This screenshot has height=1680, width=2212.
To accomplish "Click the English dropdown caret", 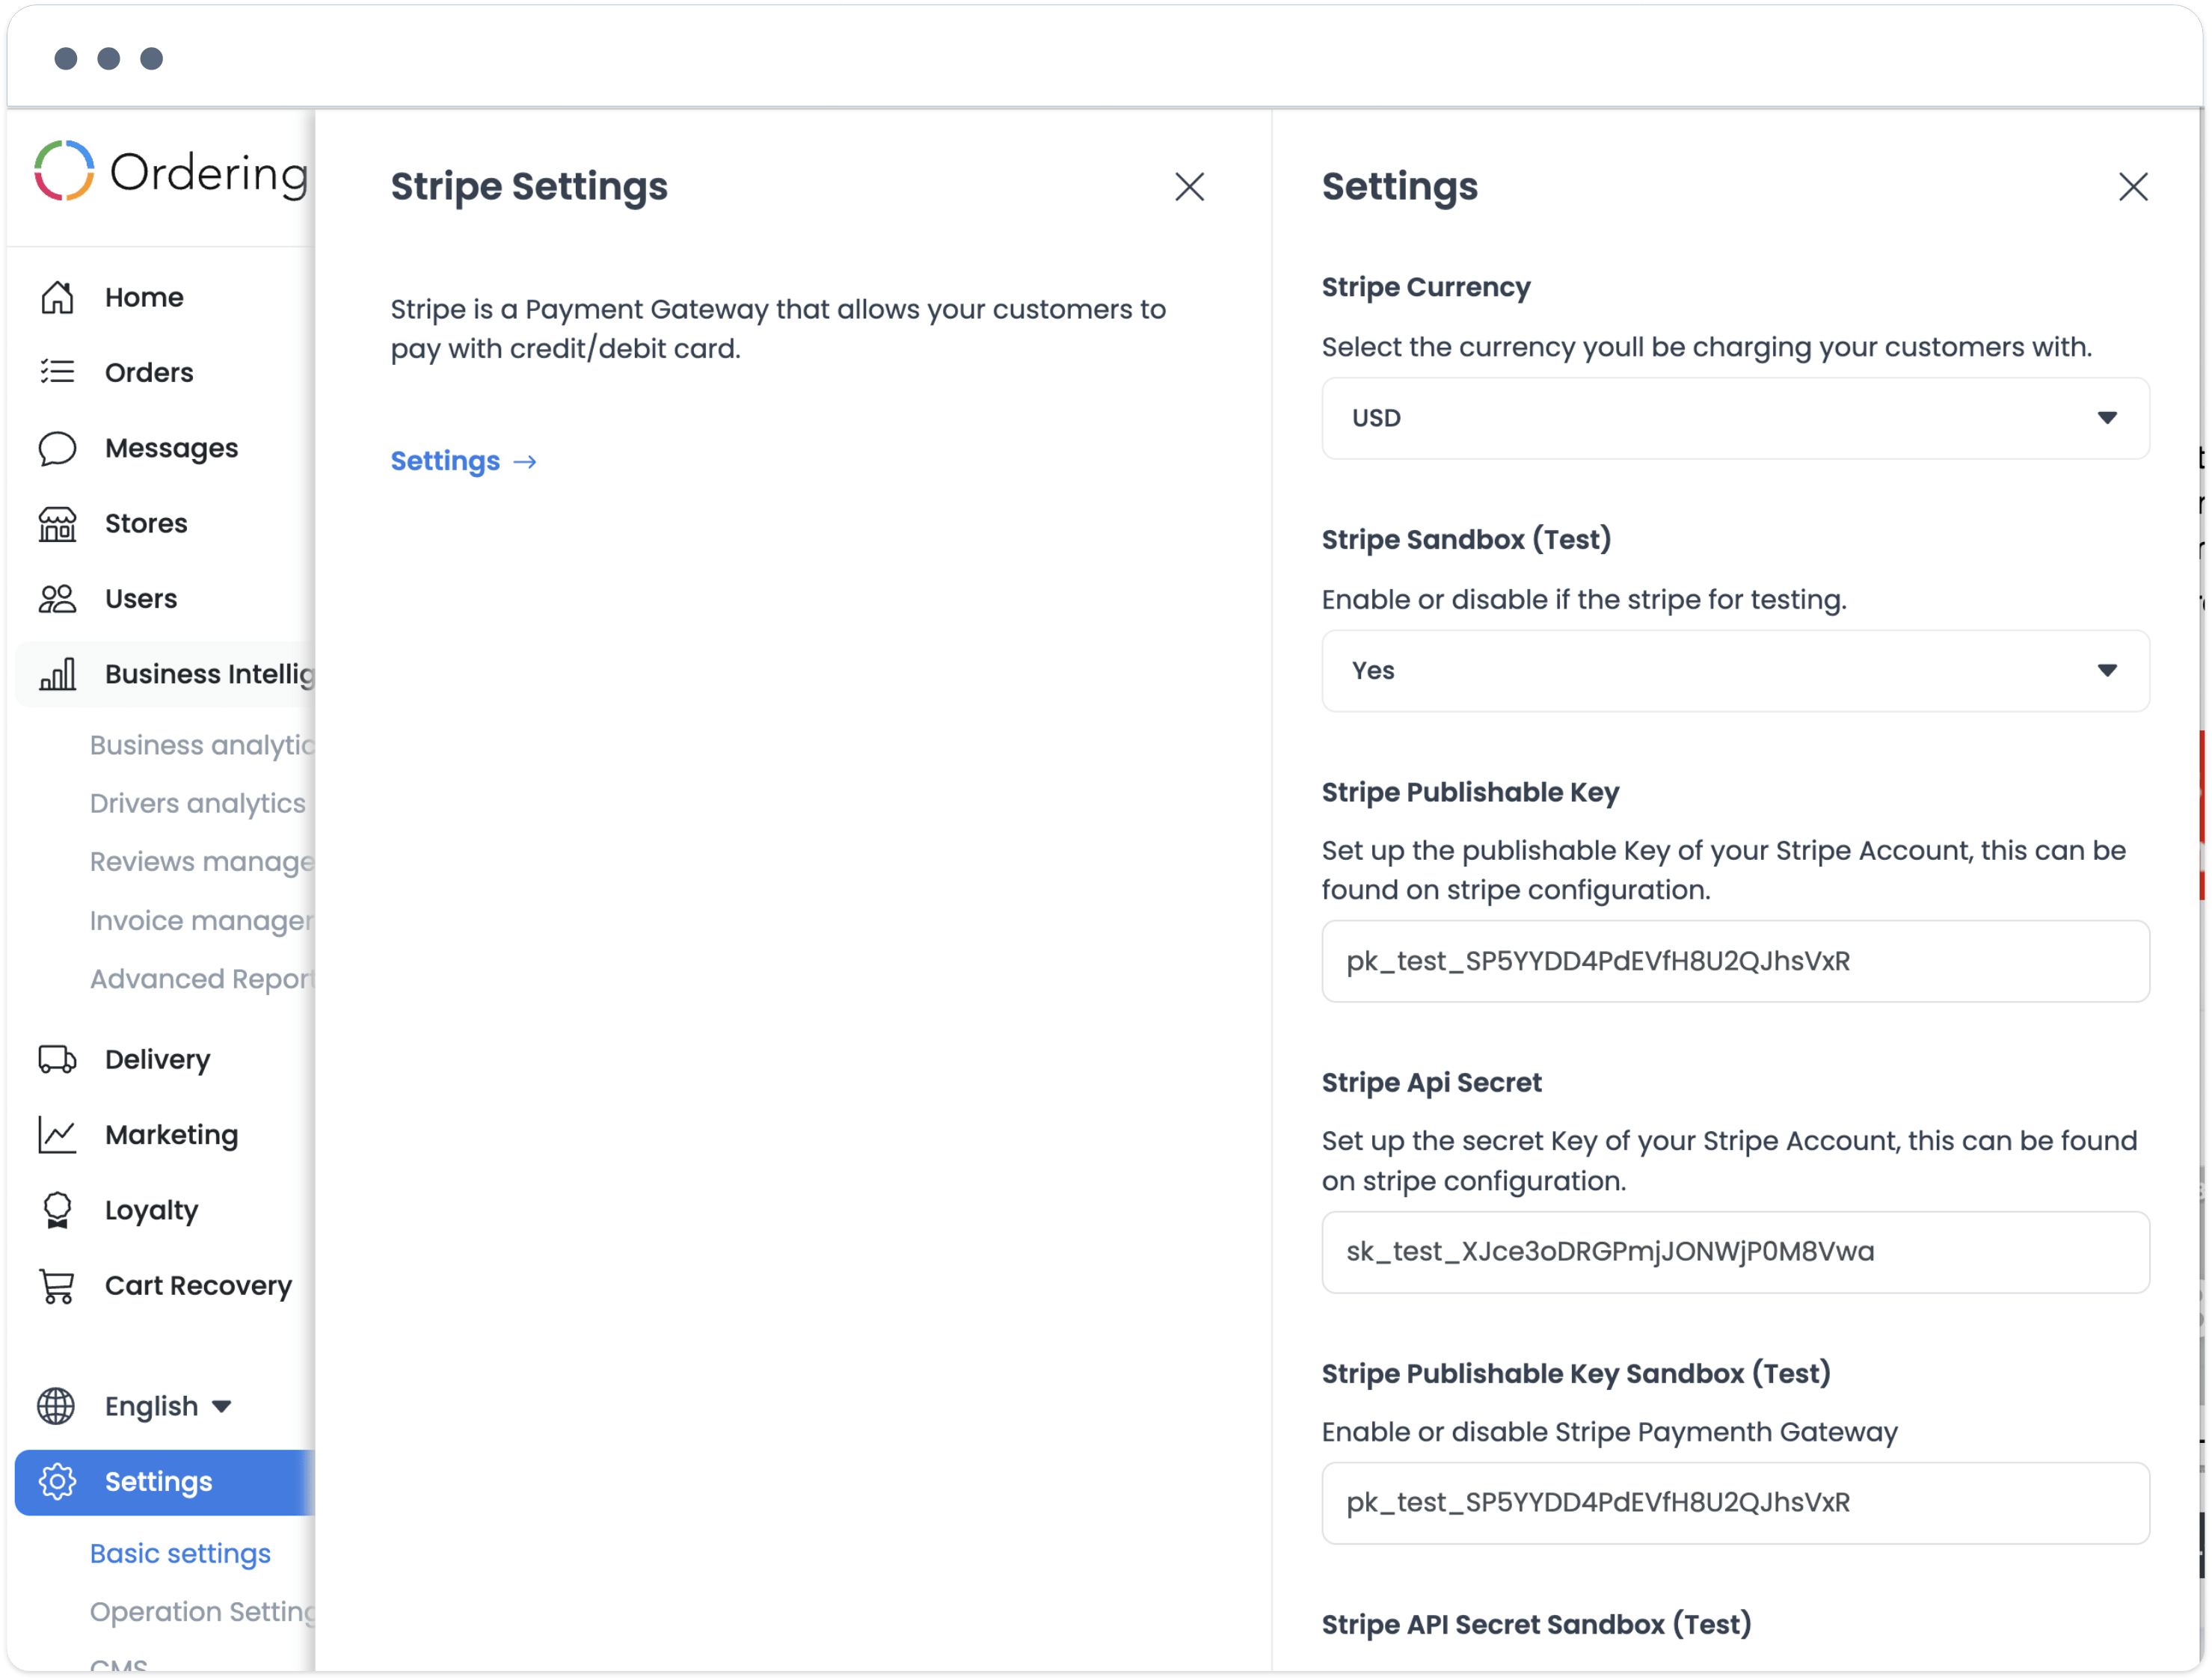I will click(x=222, y=1407).
